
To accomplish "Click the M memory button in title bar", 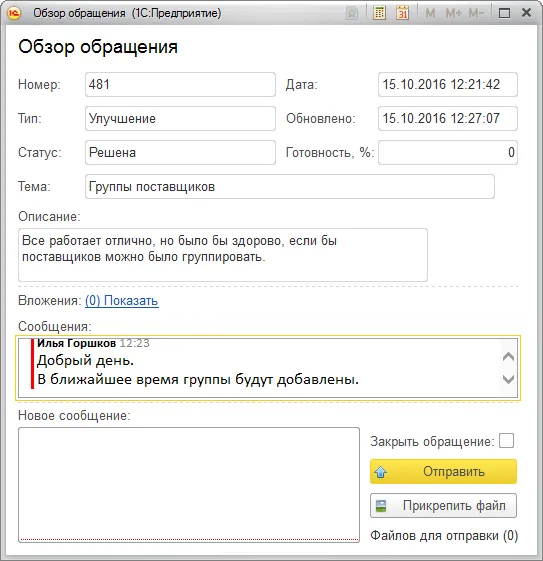I will click(x=430, y=14).
